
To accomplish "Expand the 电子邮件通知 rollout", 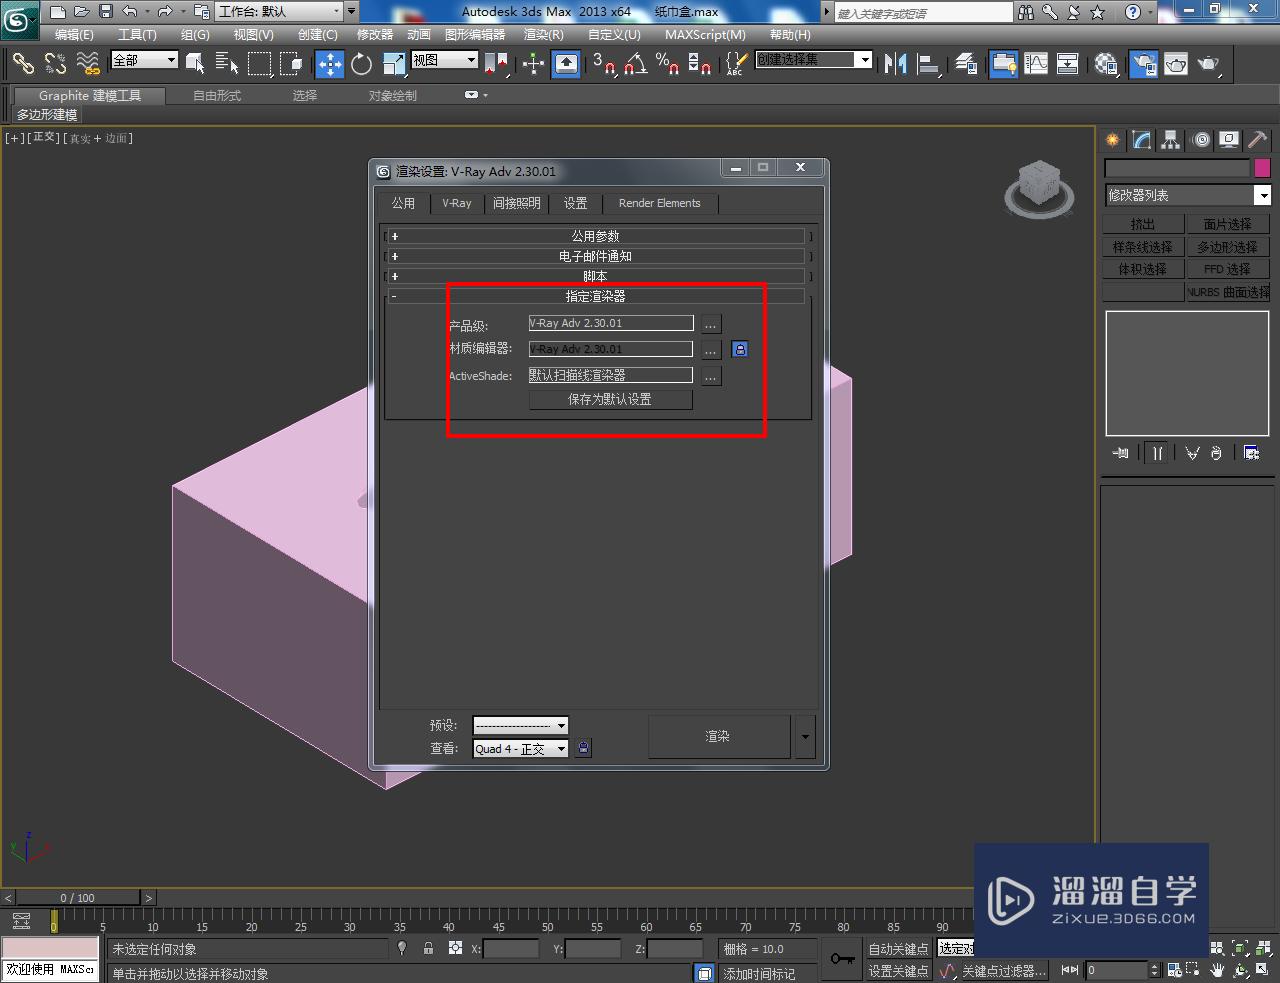I will click(596, 256).
